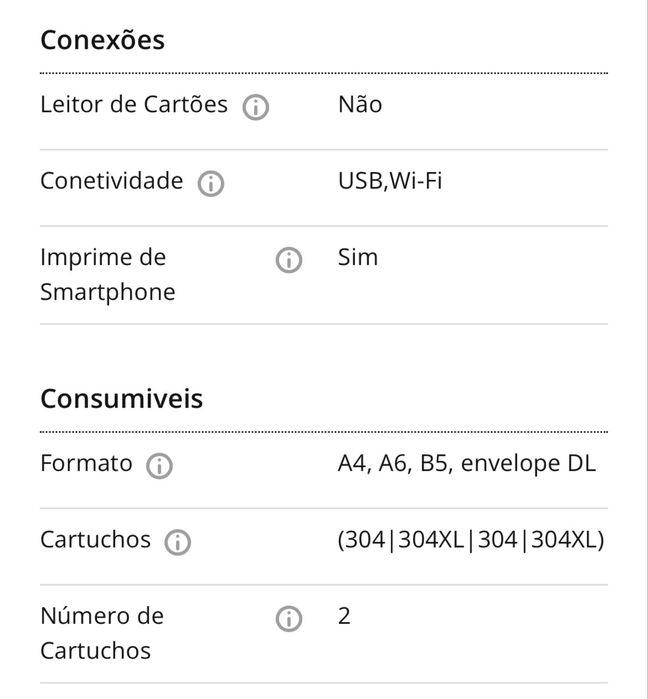The image size is (648, 699).
Task: Select the Conexões section heading
Action: tap(103, 40)
